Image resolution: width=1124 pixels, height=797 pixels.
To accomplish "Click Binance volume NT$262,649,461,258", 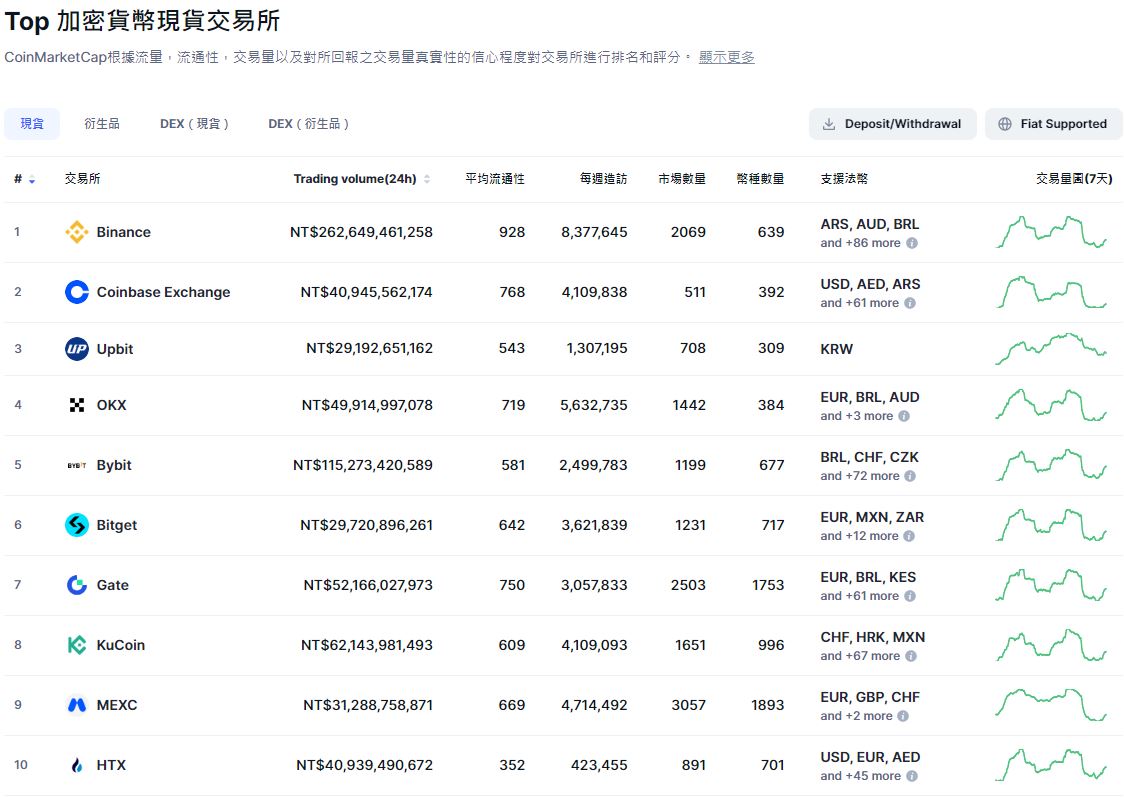I will click(x=361, y=232).
